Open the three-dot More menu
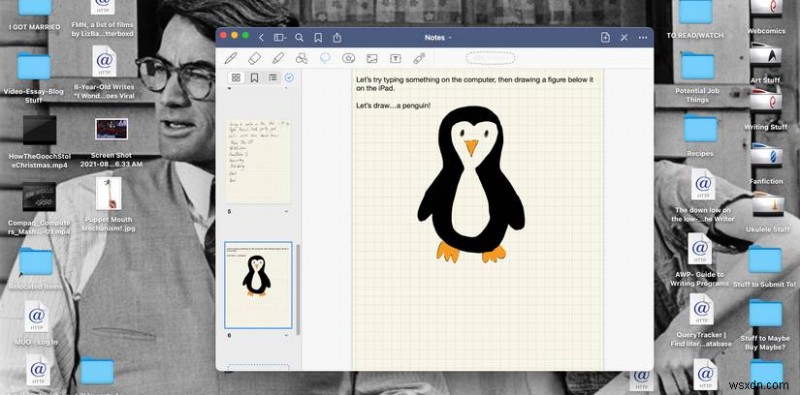This screenshot has width=800, height=395. 643,38
